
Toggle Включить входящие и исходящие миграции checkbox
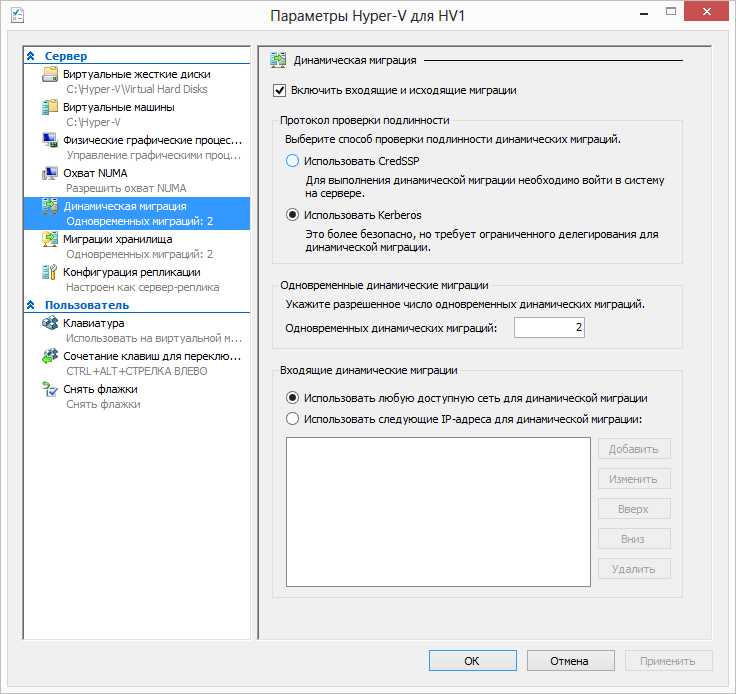coord(279,90)
